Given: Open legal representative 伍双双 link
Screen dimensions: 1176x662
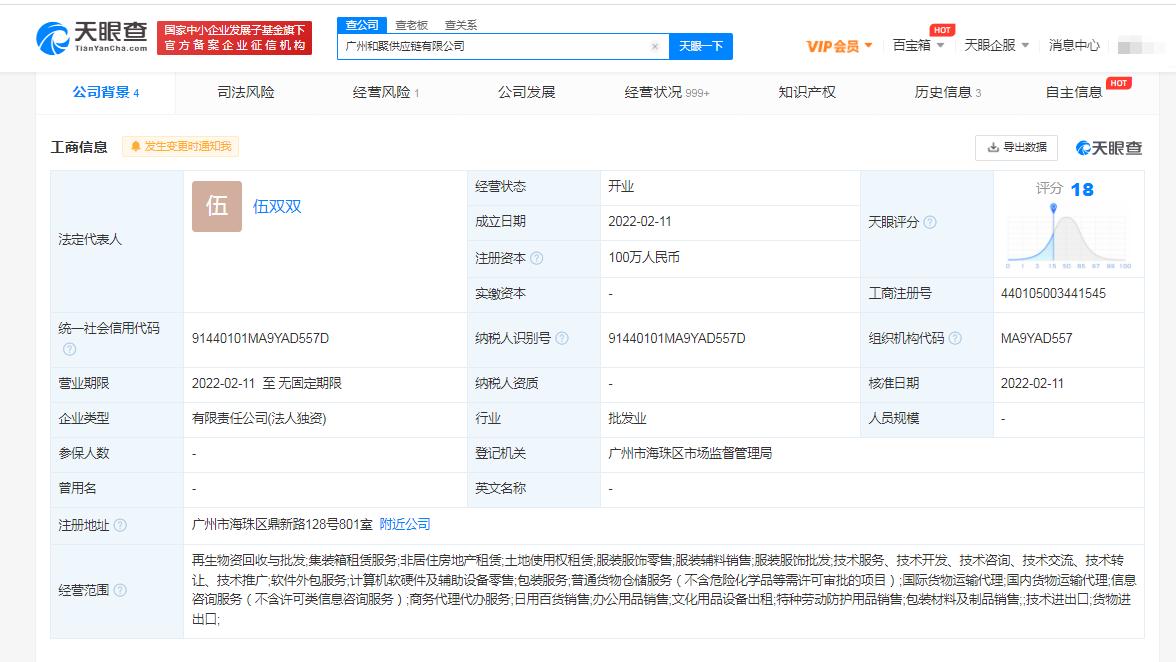Looking at the screenshot, I should 277,206.
